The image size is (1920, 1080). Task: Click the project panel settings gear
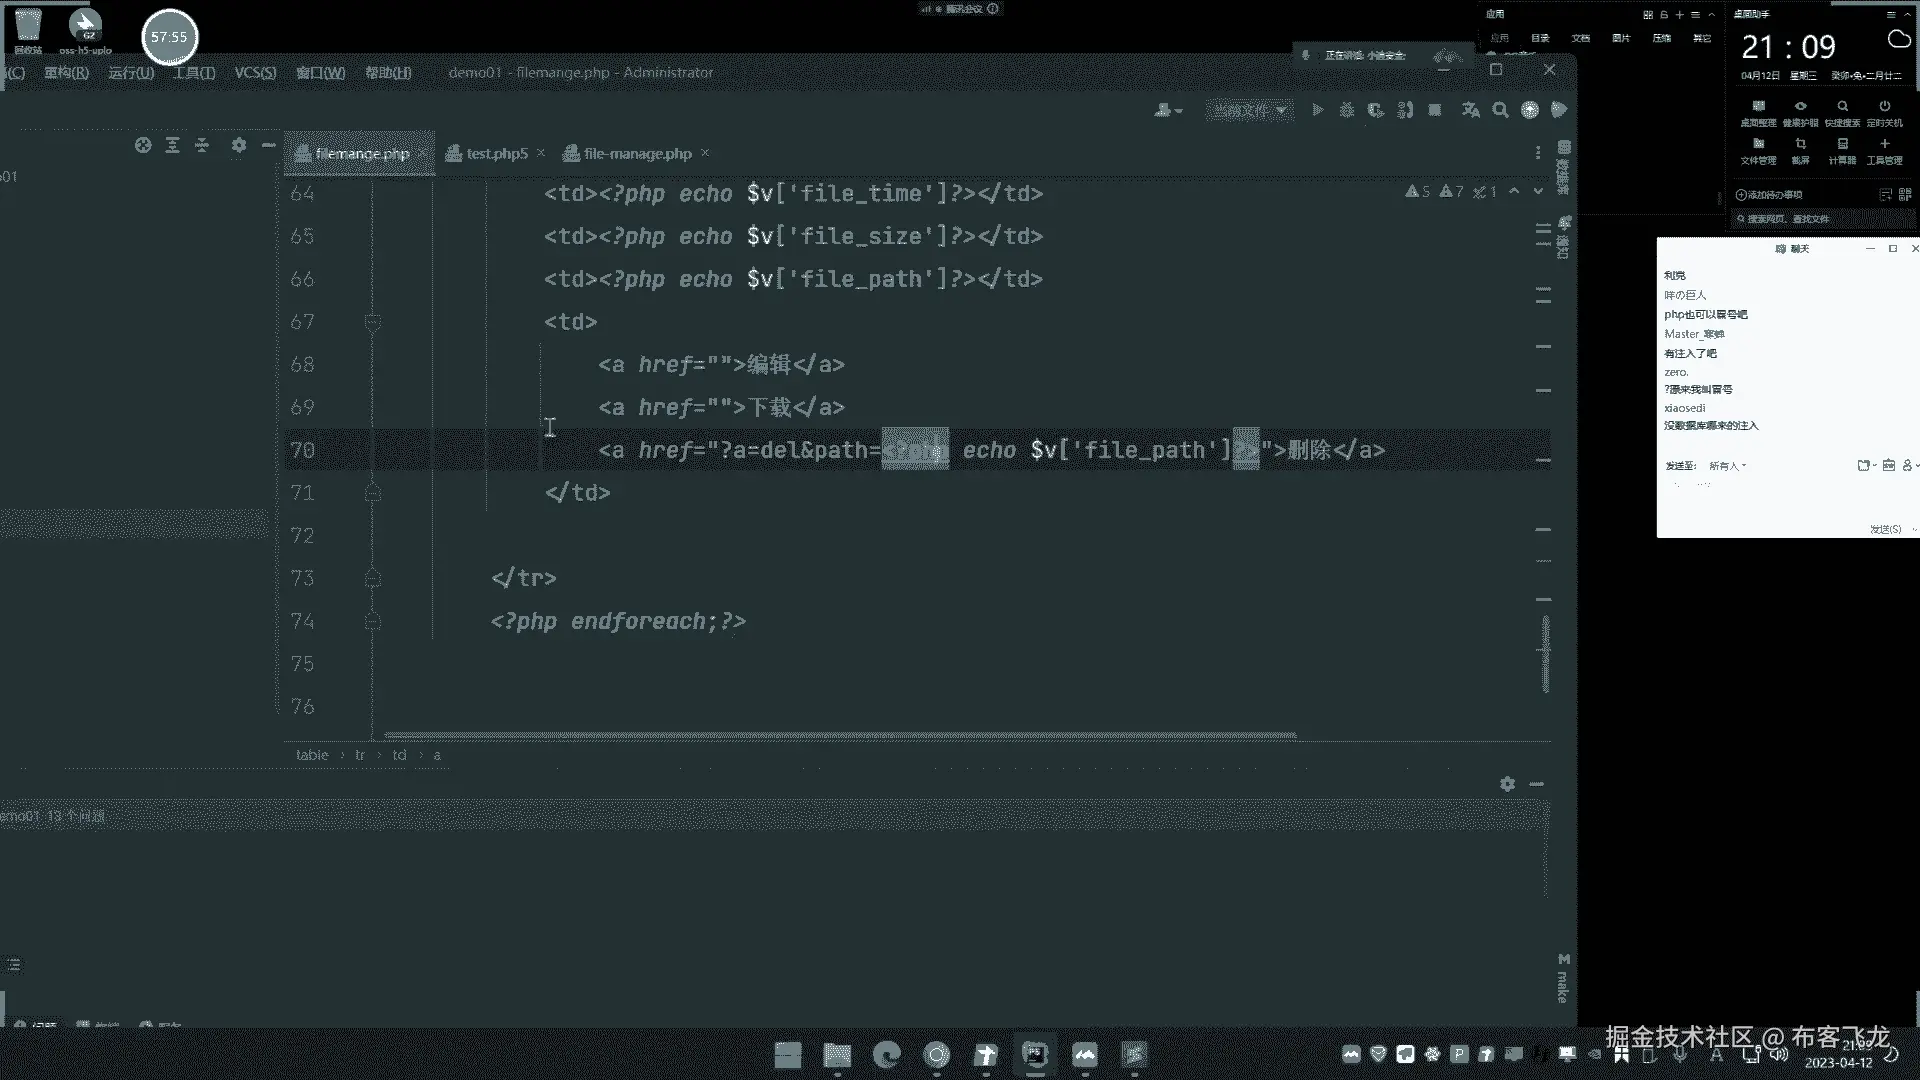[x=238, y=146]
